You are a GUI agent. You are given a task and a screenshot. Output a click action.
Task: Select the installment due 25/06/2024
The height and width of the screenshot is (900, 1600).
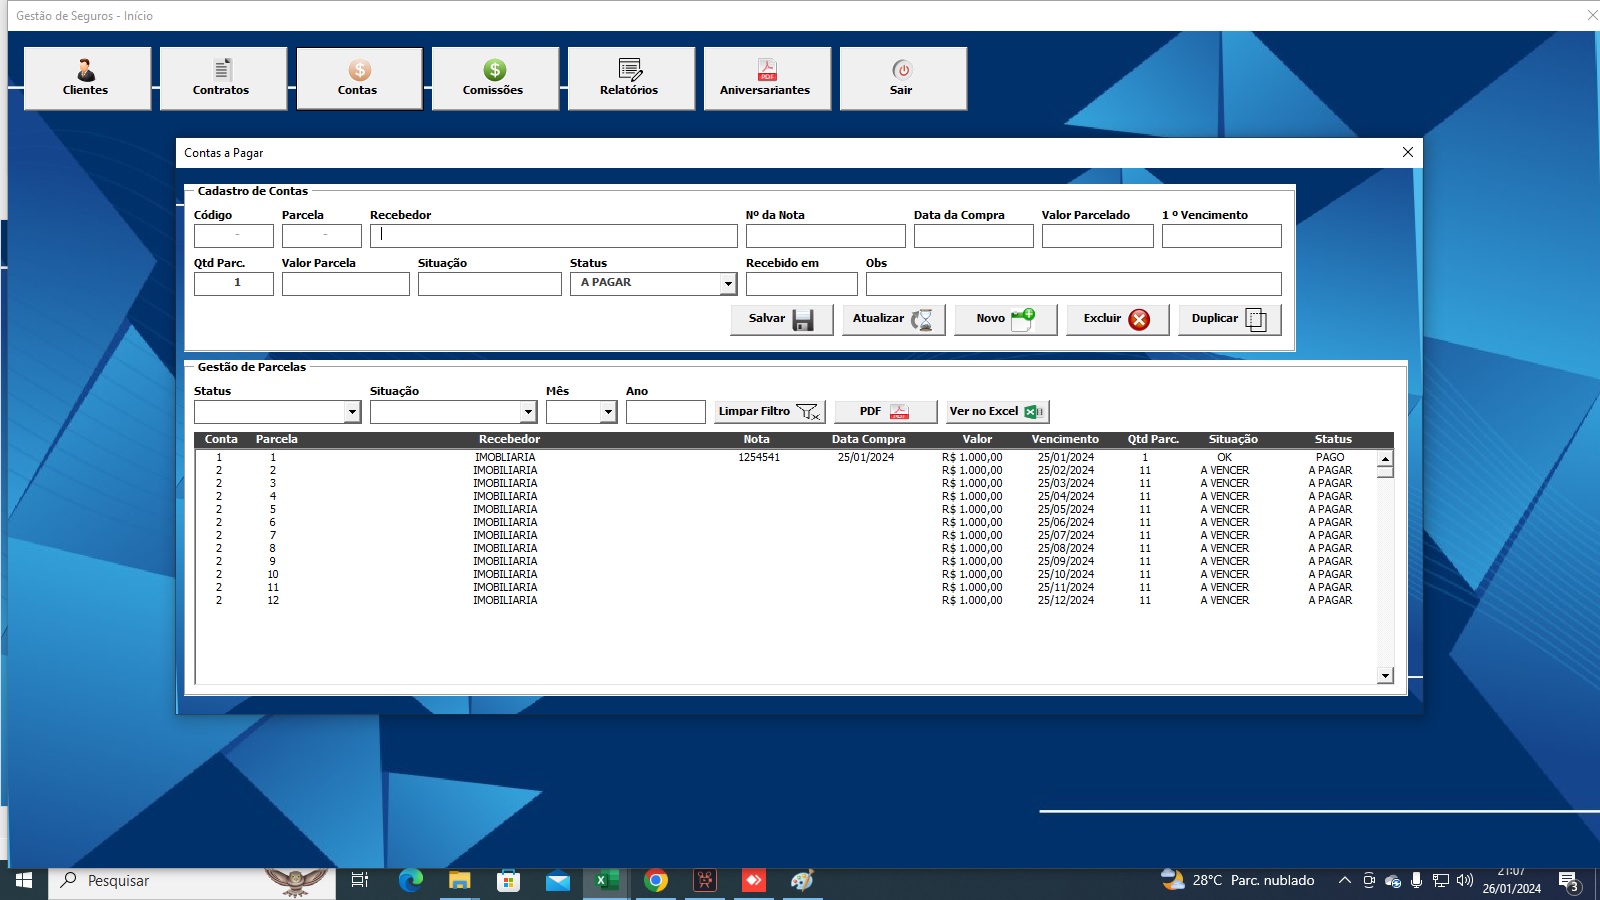(785, 522)
